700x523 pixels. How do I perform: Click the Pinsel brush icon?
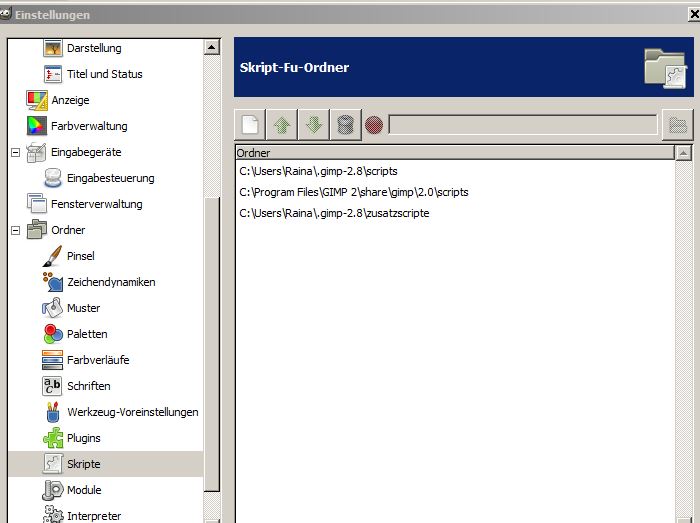(x=53, y=256)
